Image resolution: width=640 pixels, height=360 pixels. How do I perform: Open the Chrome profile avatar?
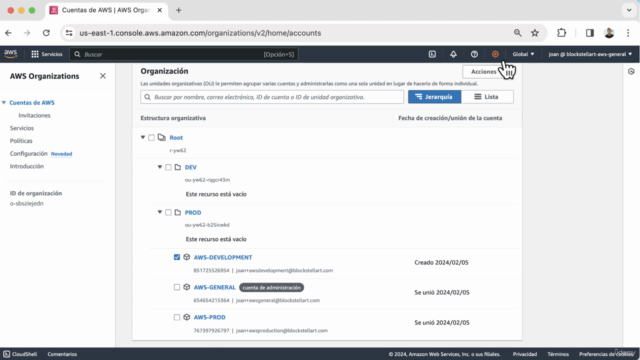point(609,33)
